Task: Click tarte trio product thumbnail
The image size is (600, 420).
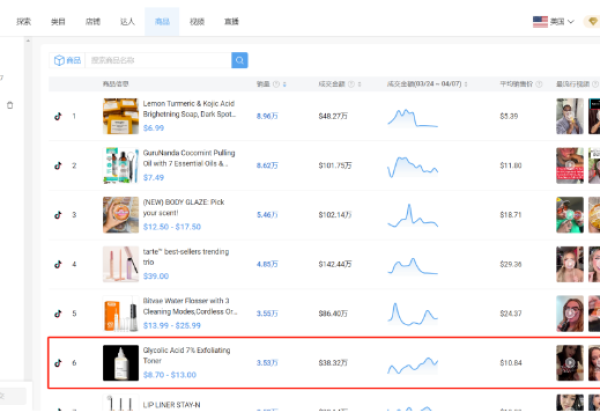Action: click(121, 264)
